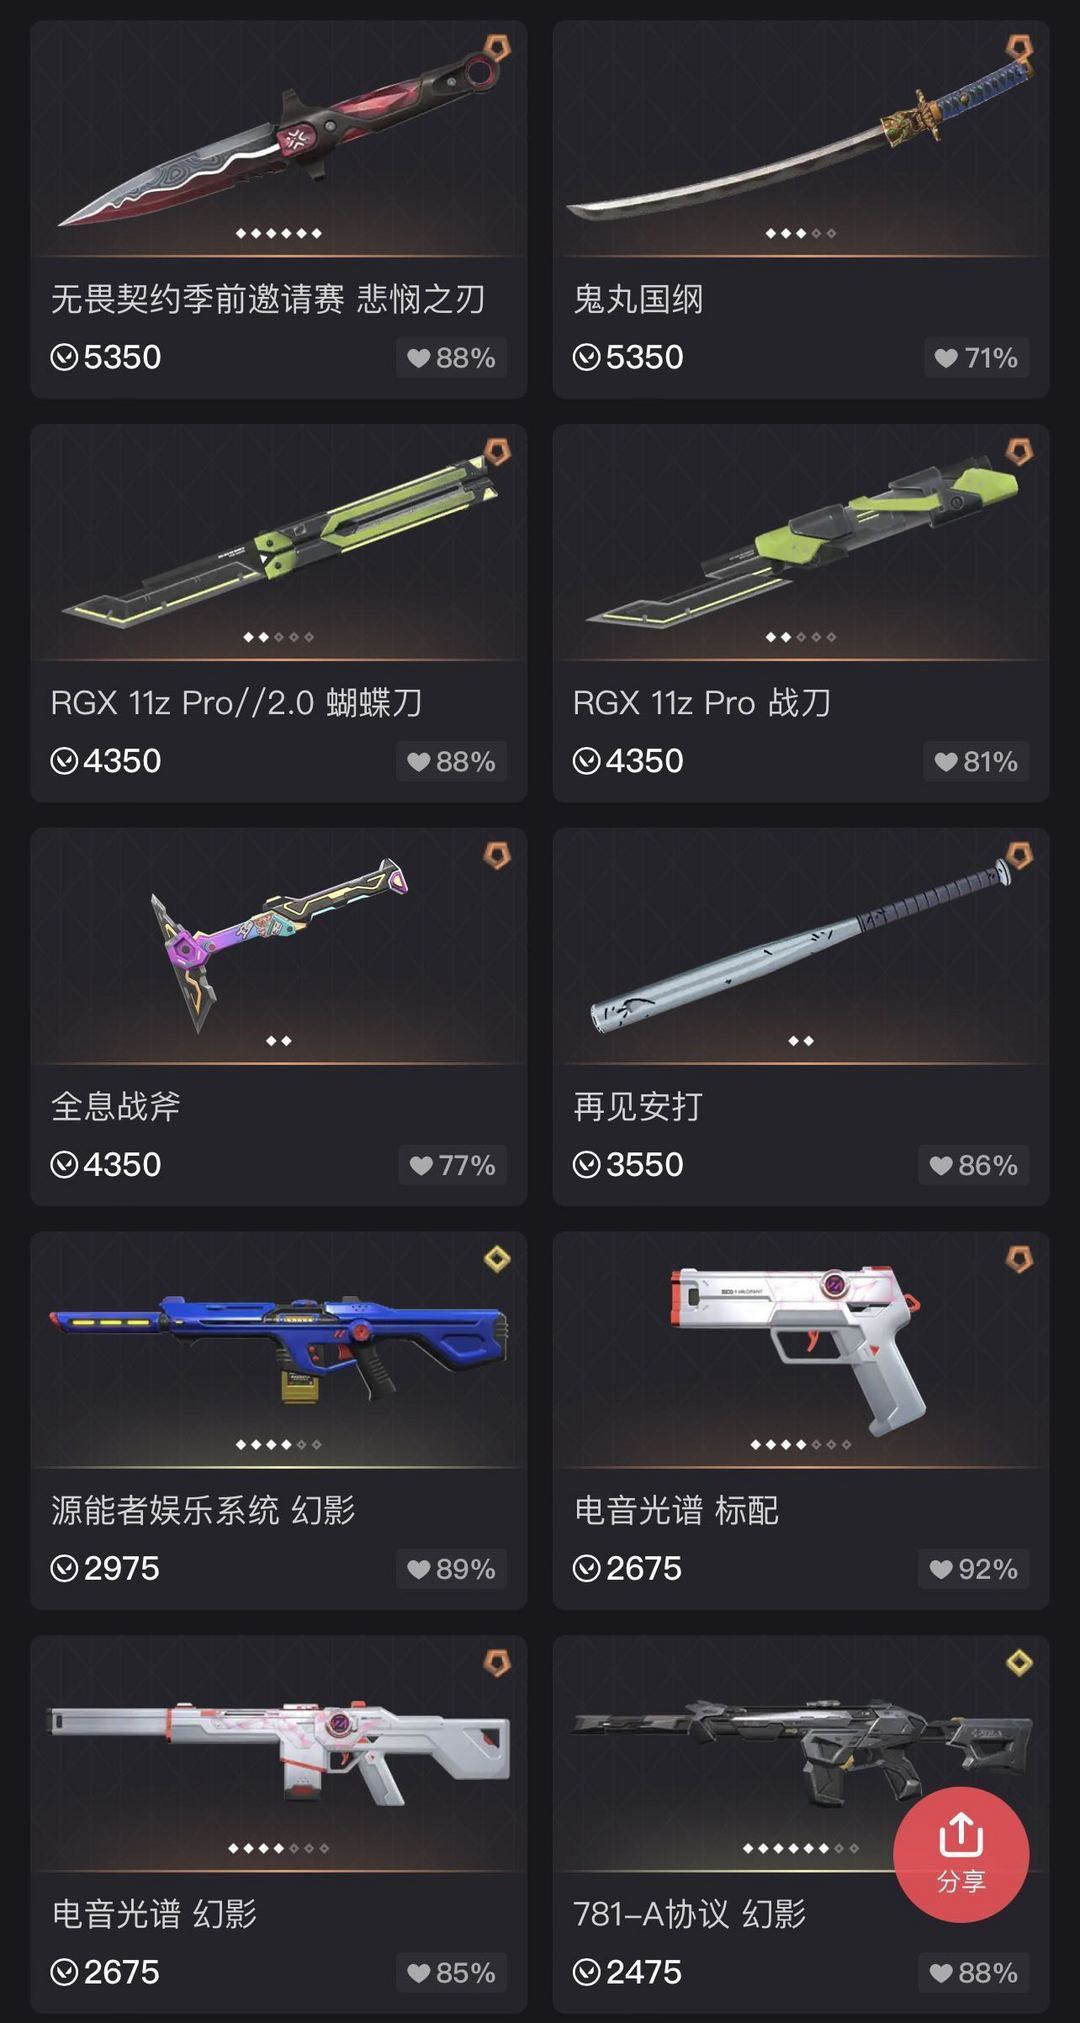Toggle heart rating on 鬼丸国纲
1080x2023 pixels.
[x=975, y=358]
